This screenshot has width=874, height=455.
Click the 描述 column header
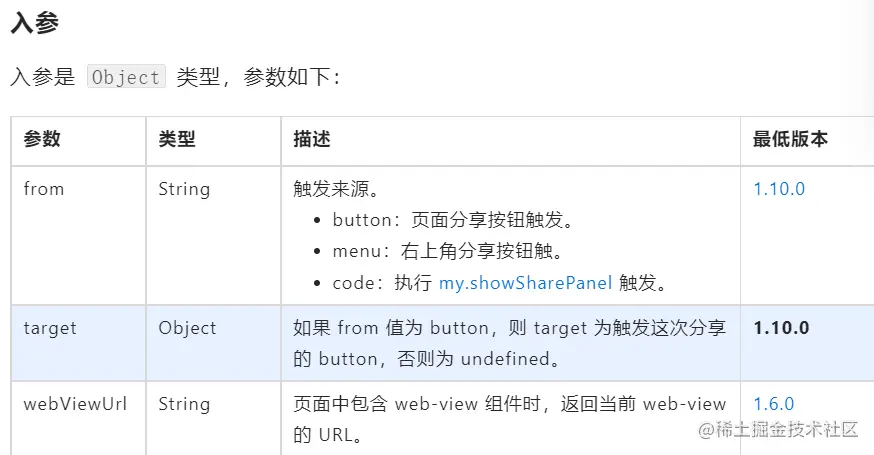coord(312,139)
